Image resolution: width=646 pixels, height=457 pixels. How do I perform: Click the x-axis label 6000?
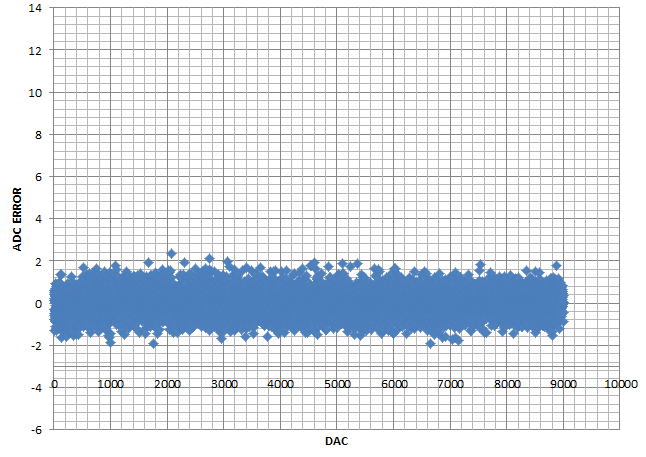click(x=394, y=384)
